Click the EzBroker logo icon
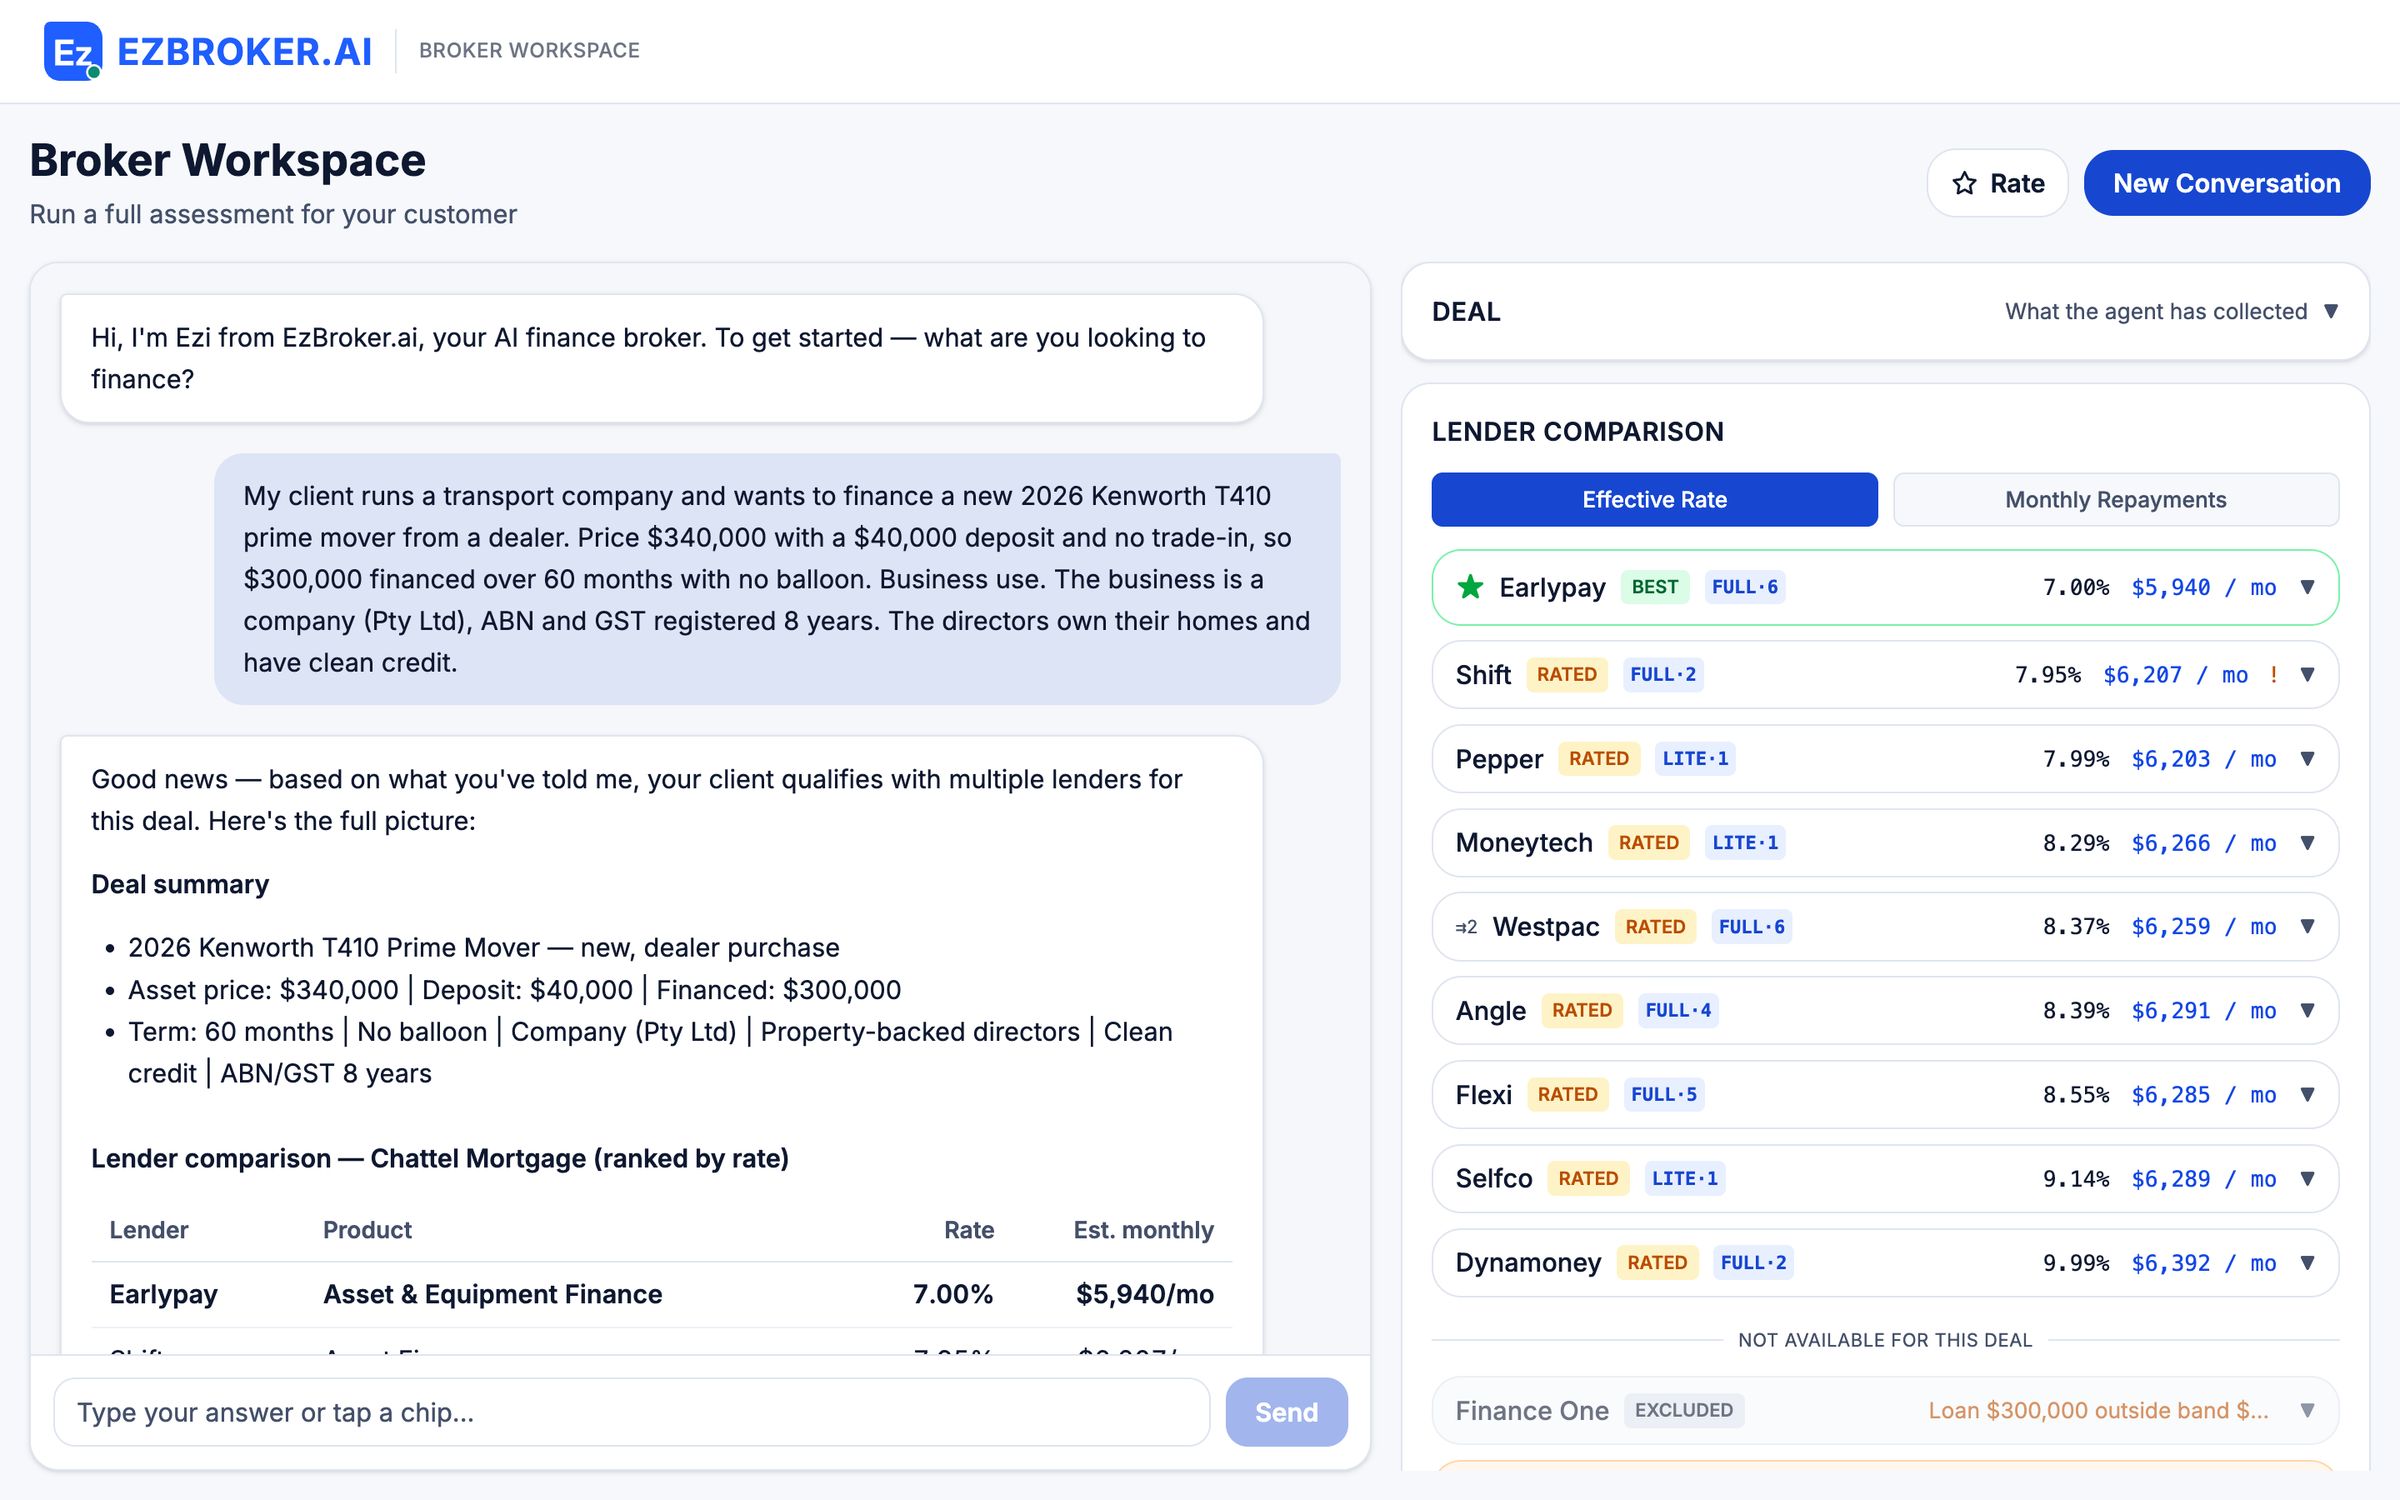Viewport: 2400px width, 1500px height. click(x=73, y=51)
